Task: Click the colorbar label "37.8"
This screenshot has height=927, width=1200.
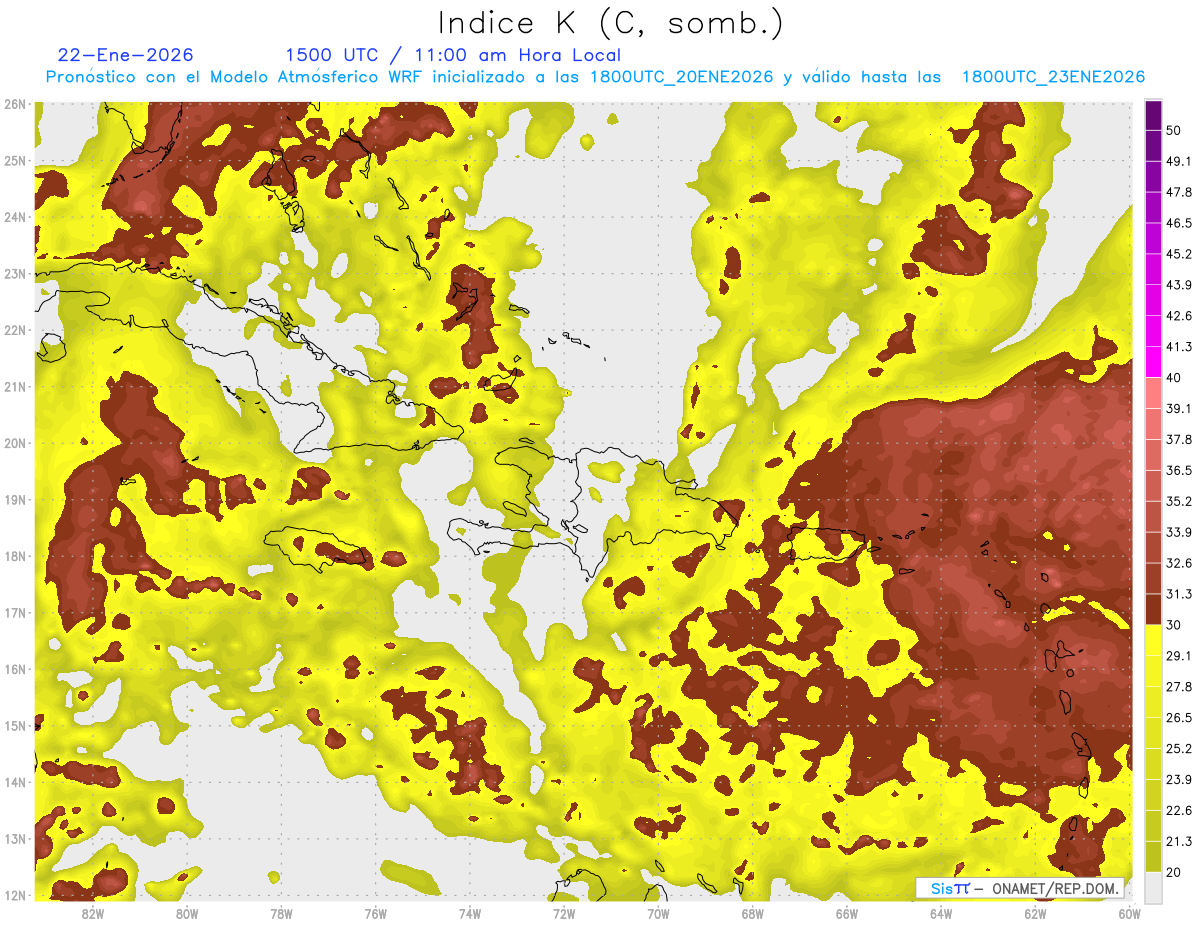Action: tap(1178, 439)
